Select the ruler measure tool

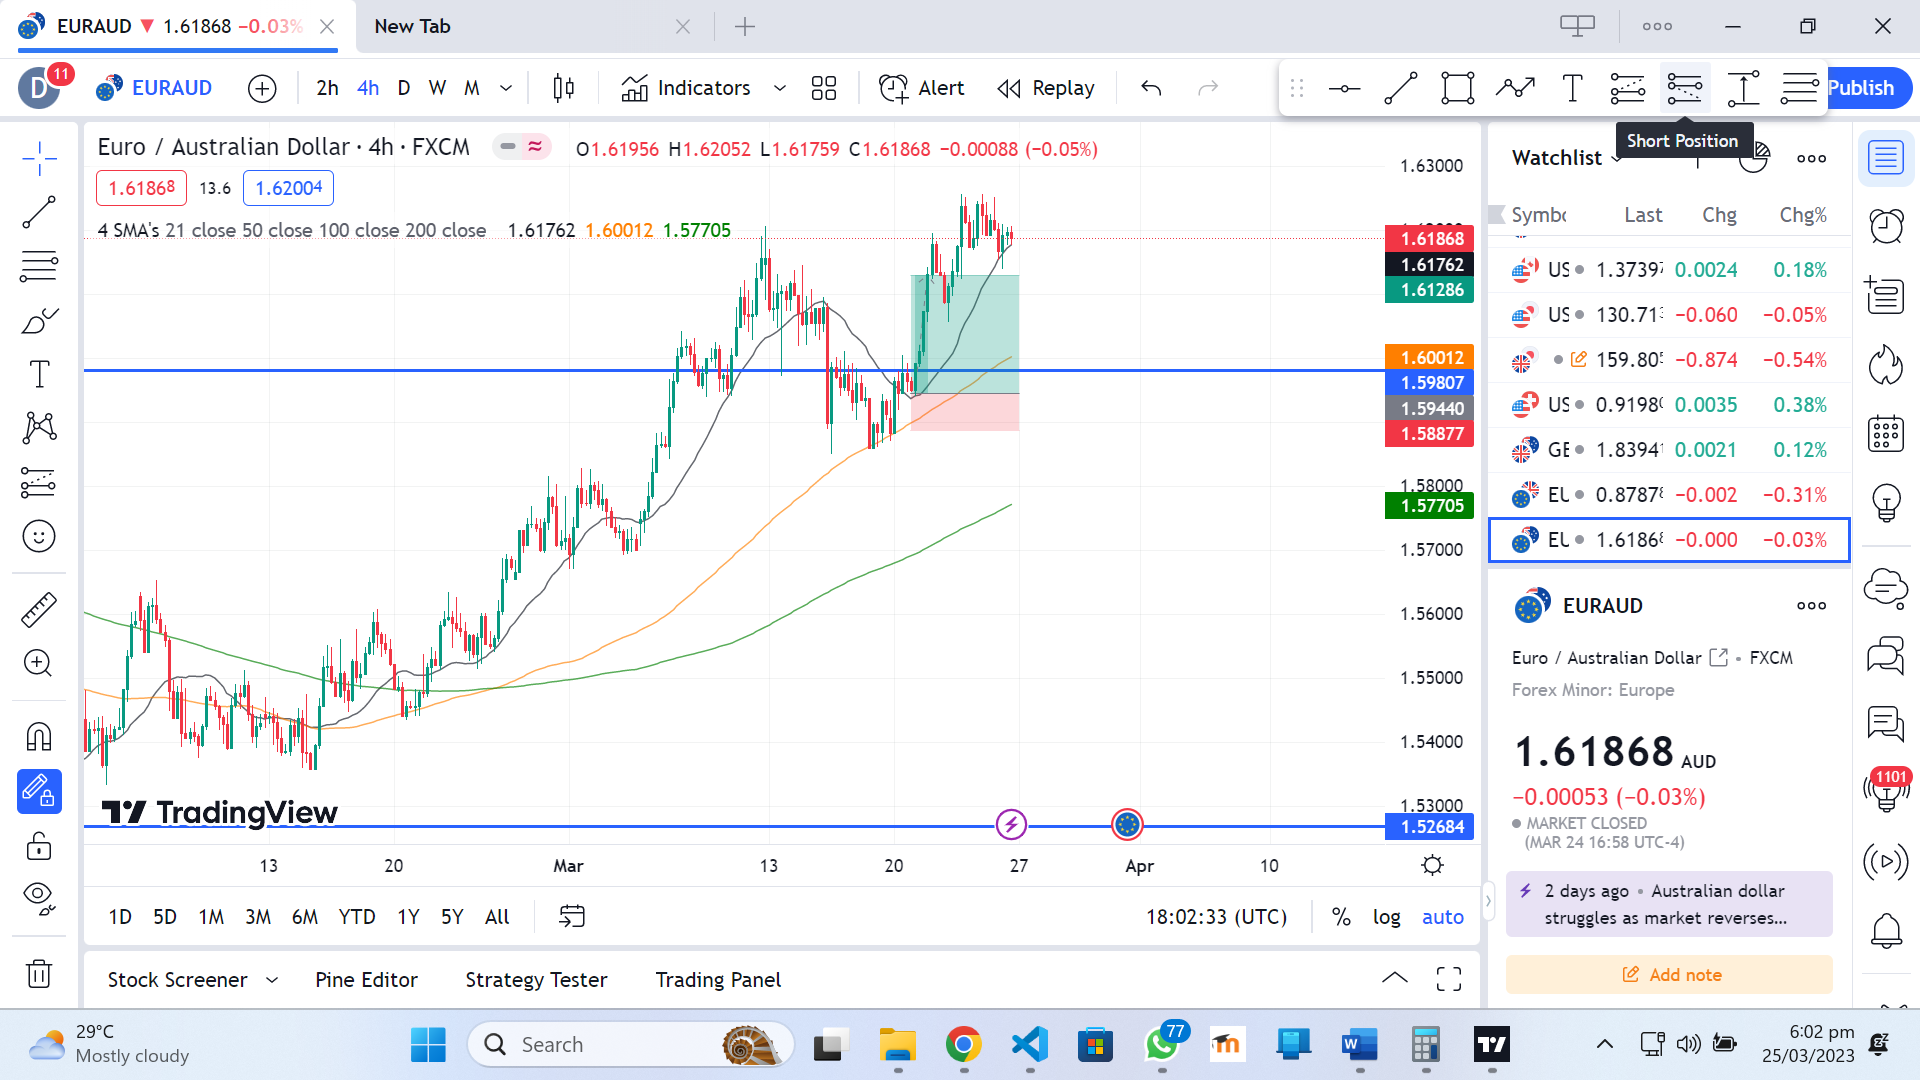tap(39, 609)
